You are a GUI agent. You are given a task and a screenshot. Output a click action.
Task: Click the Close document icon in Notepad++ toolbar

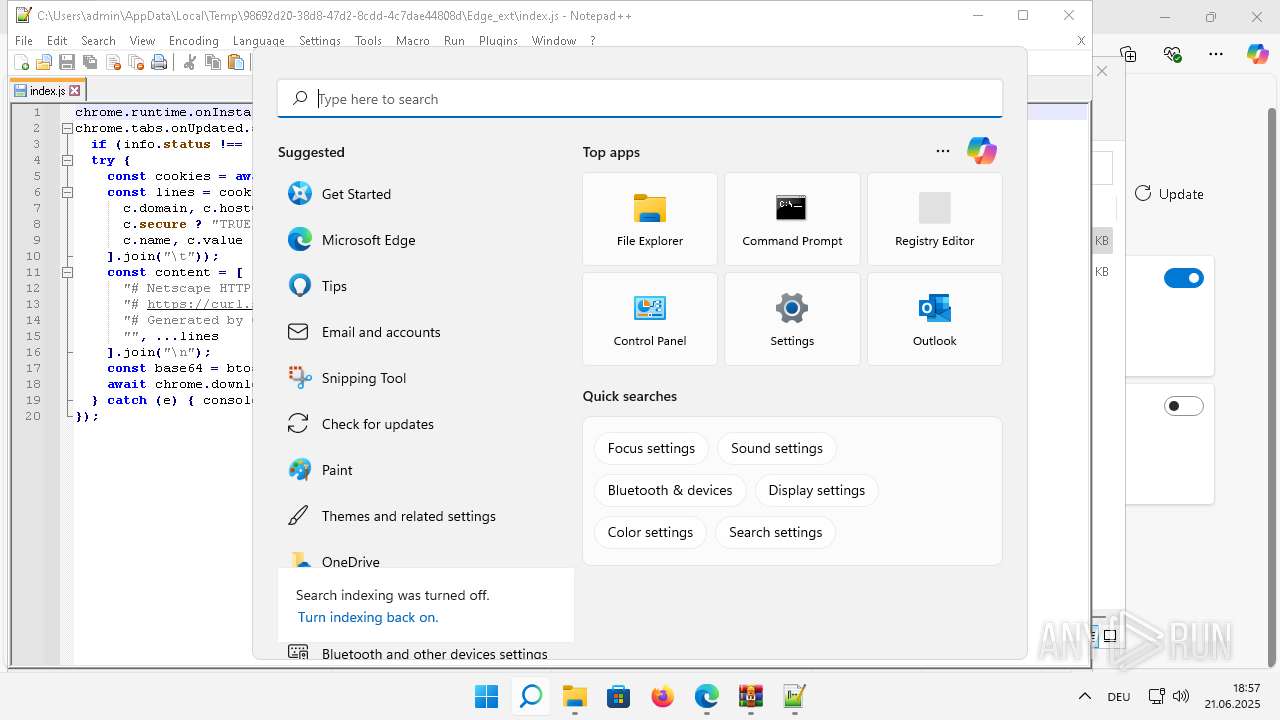[x=112, y=62]
